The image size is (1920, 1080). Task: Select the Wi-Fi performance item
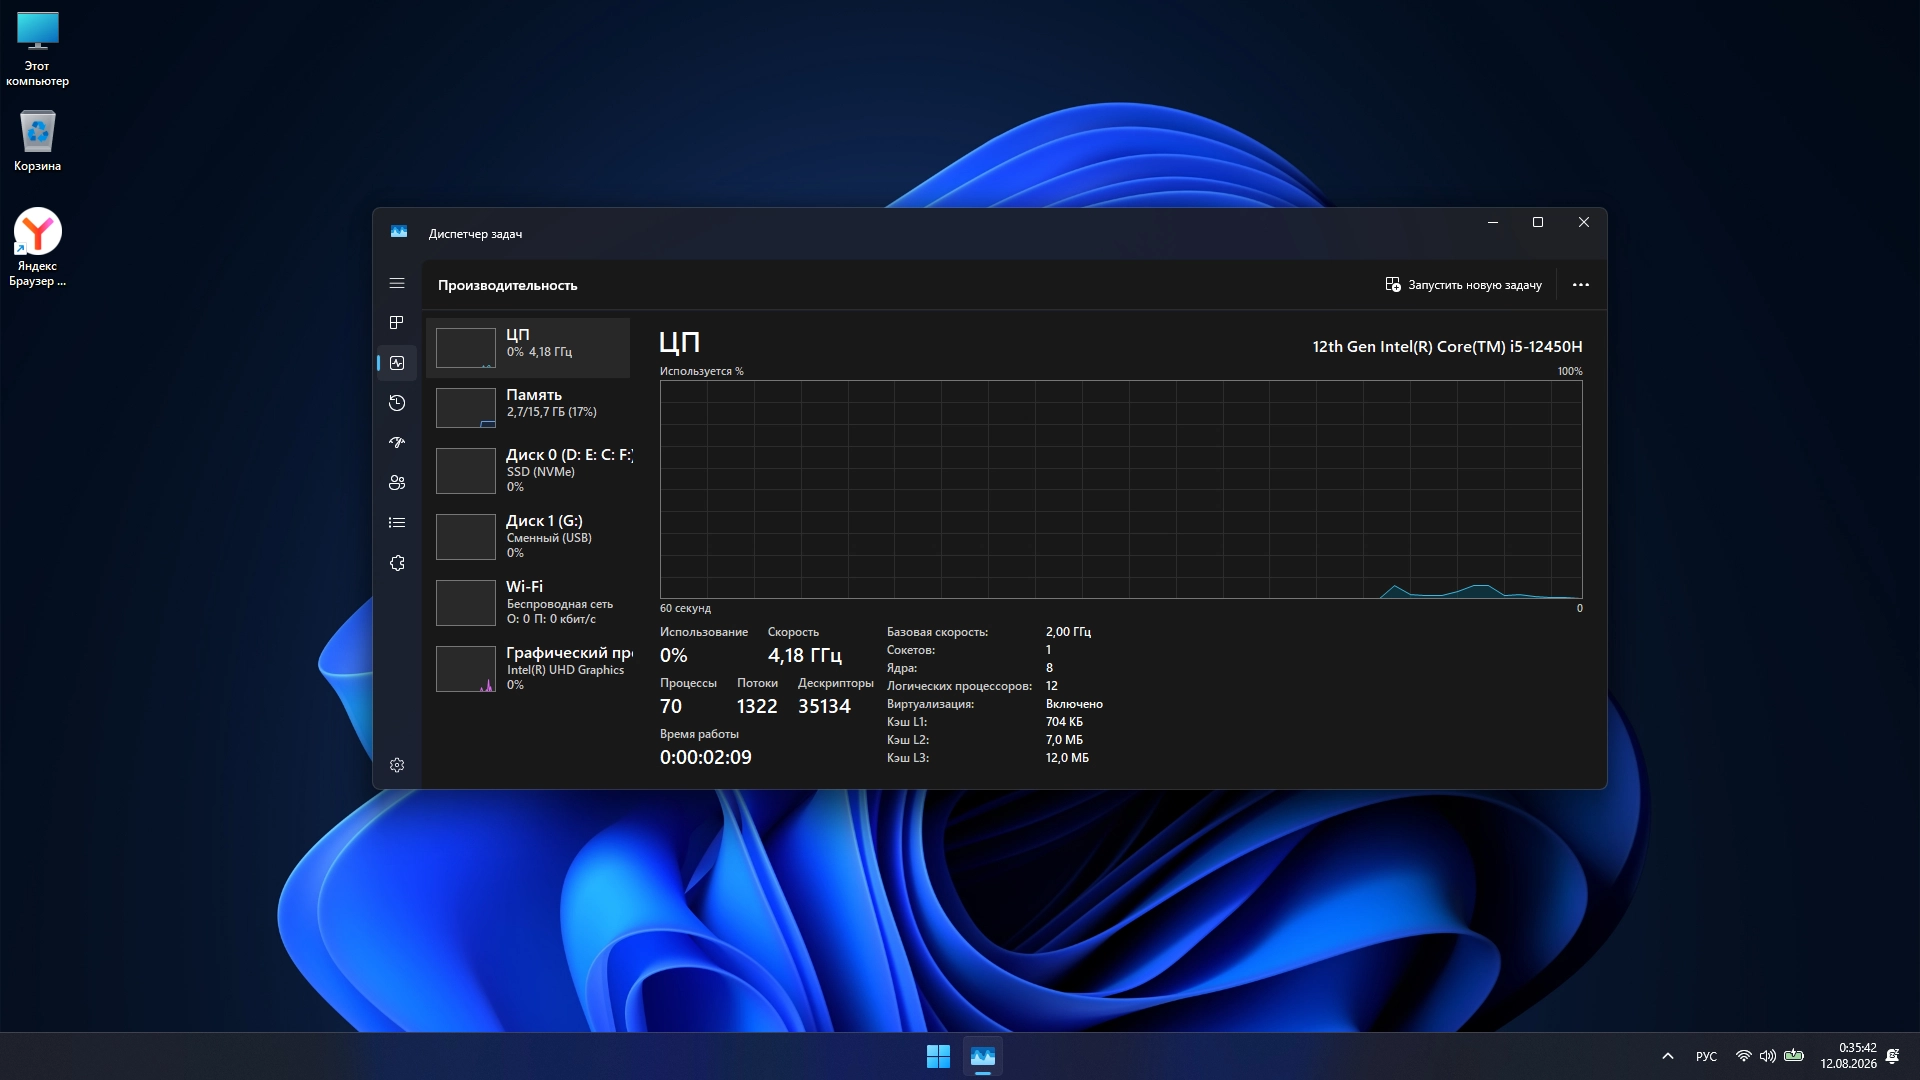[x=528, y=602]
